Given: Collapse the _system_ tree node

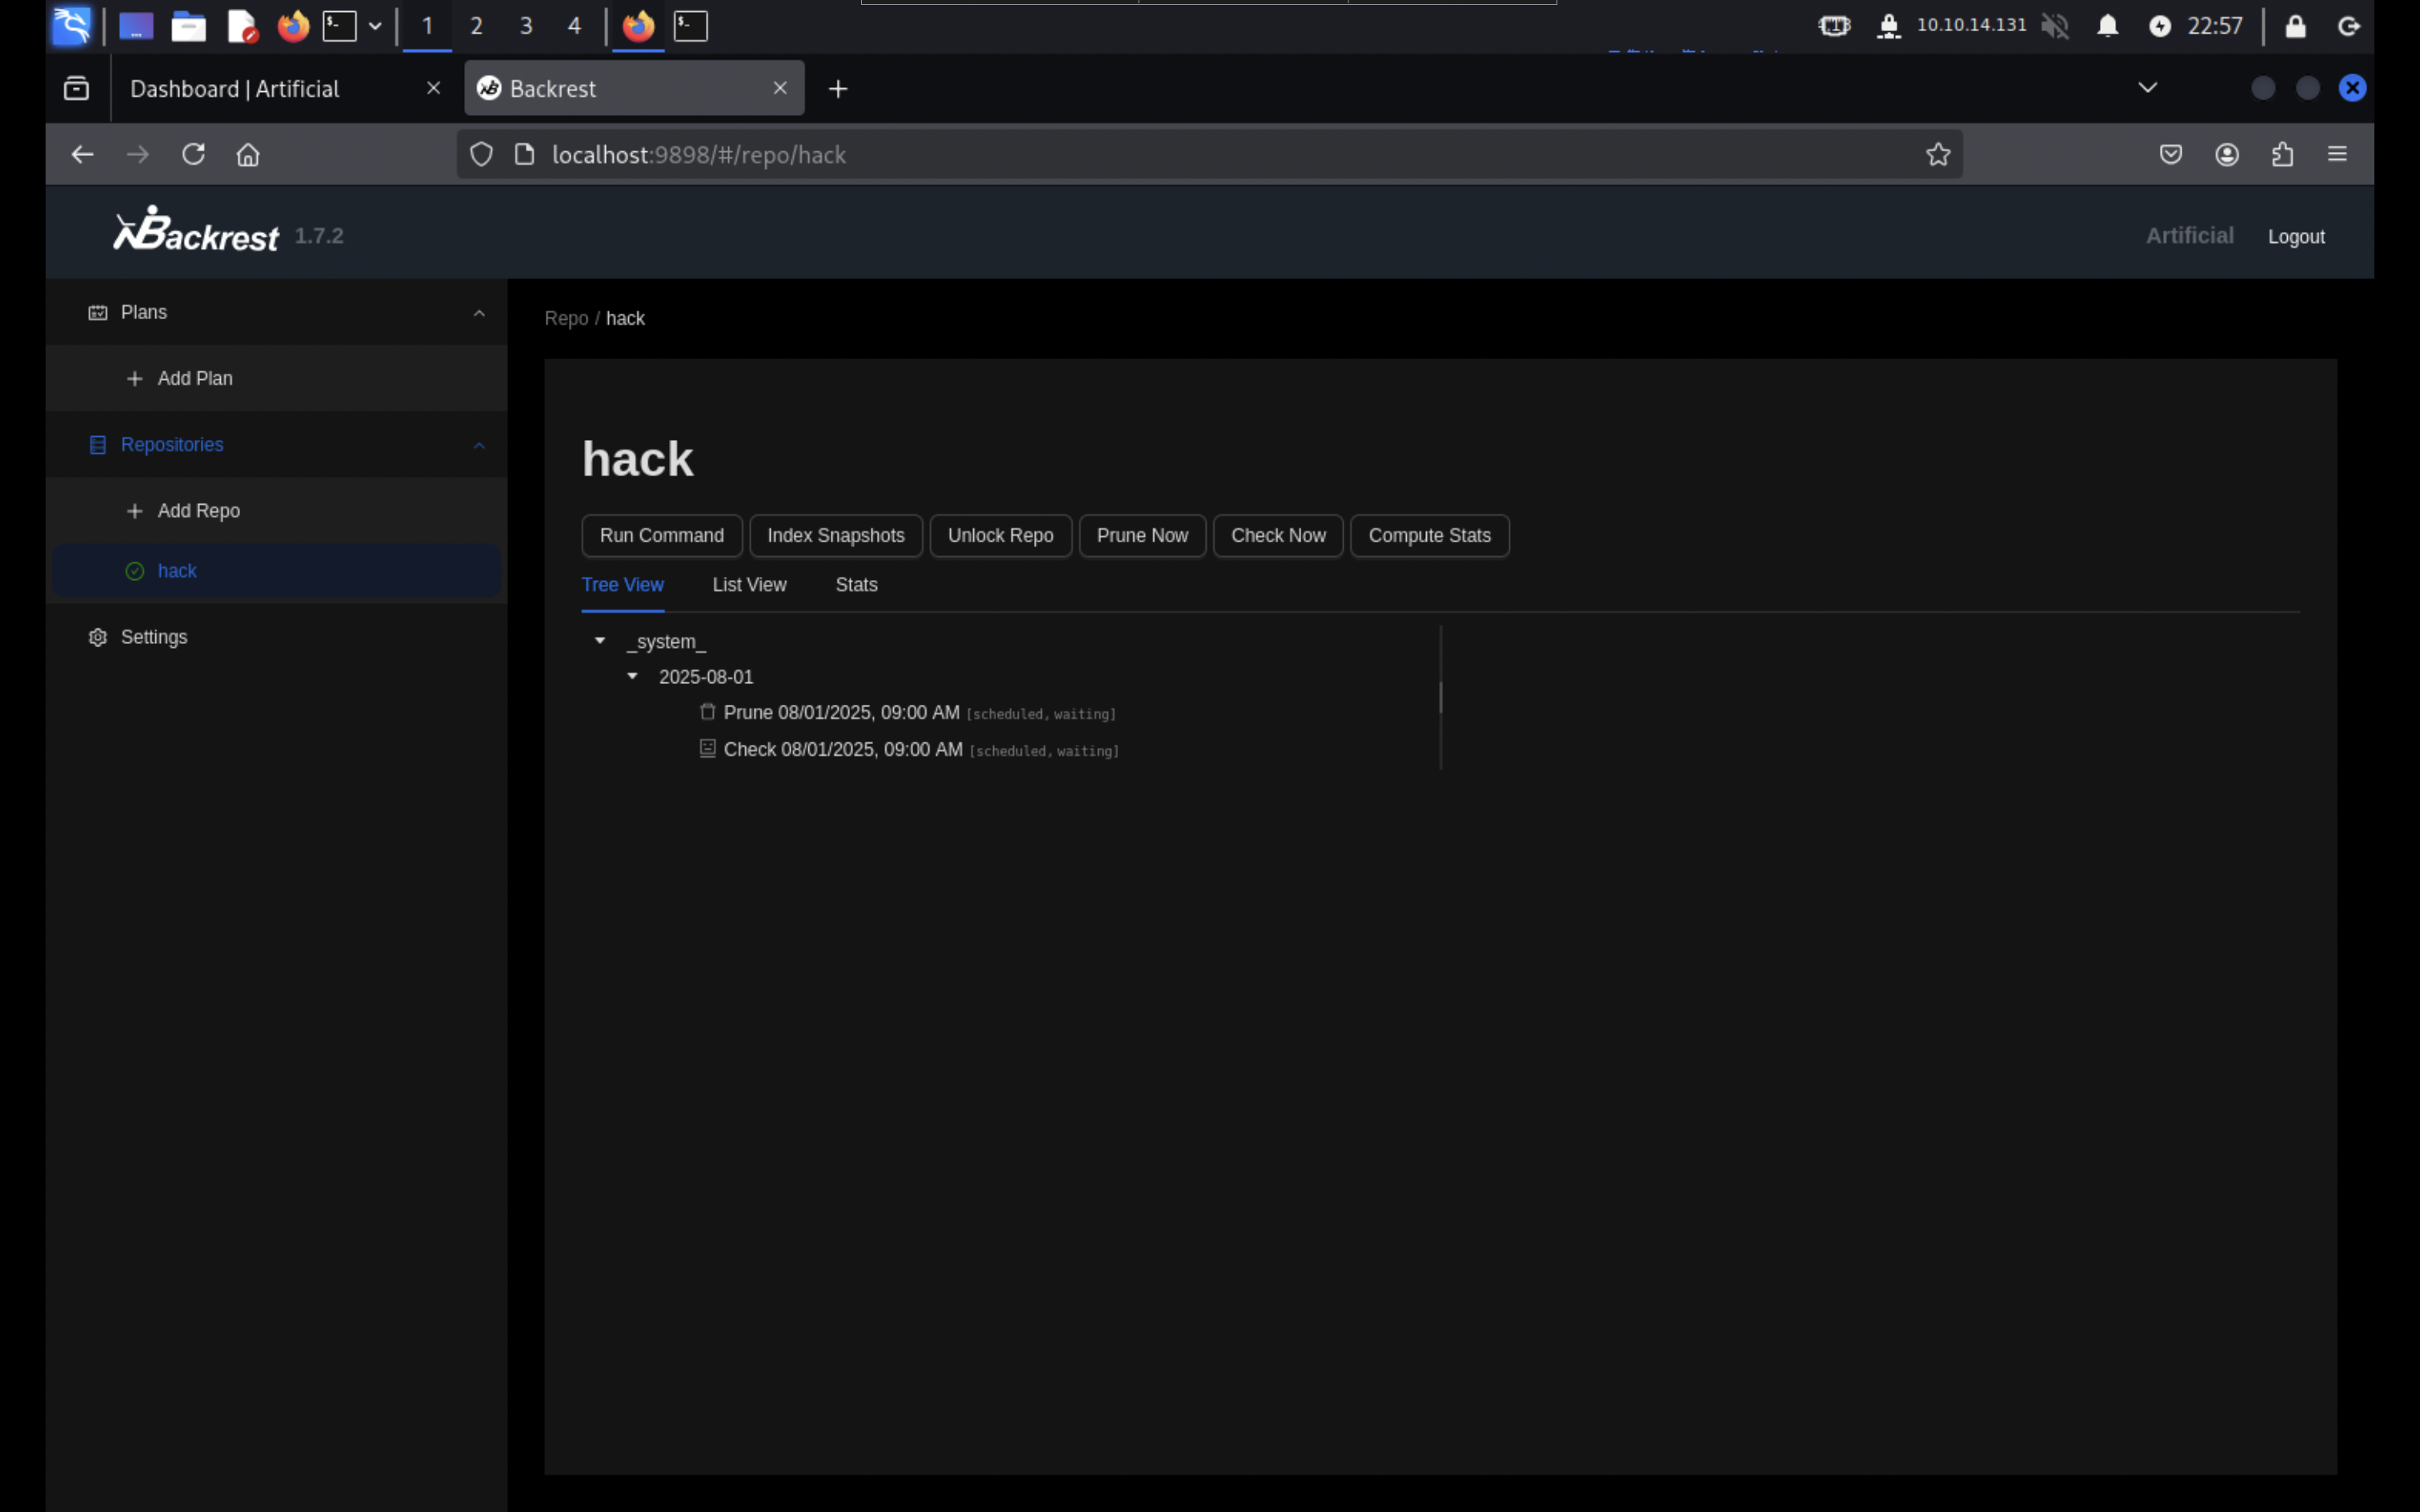Looking at the screenshot, I should point(600,641).
